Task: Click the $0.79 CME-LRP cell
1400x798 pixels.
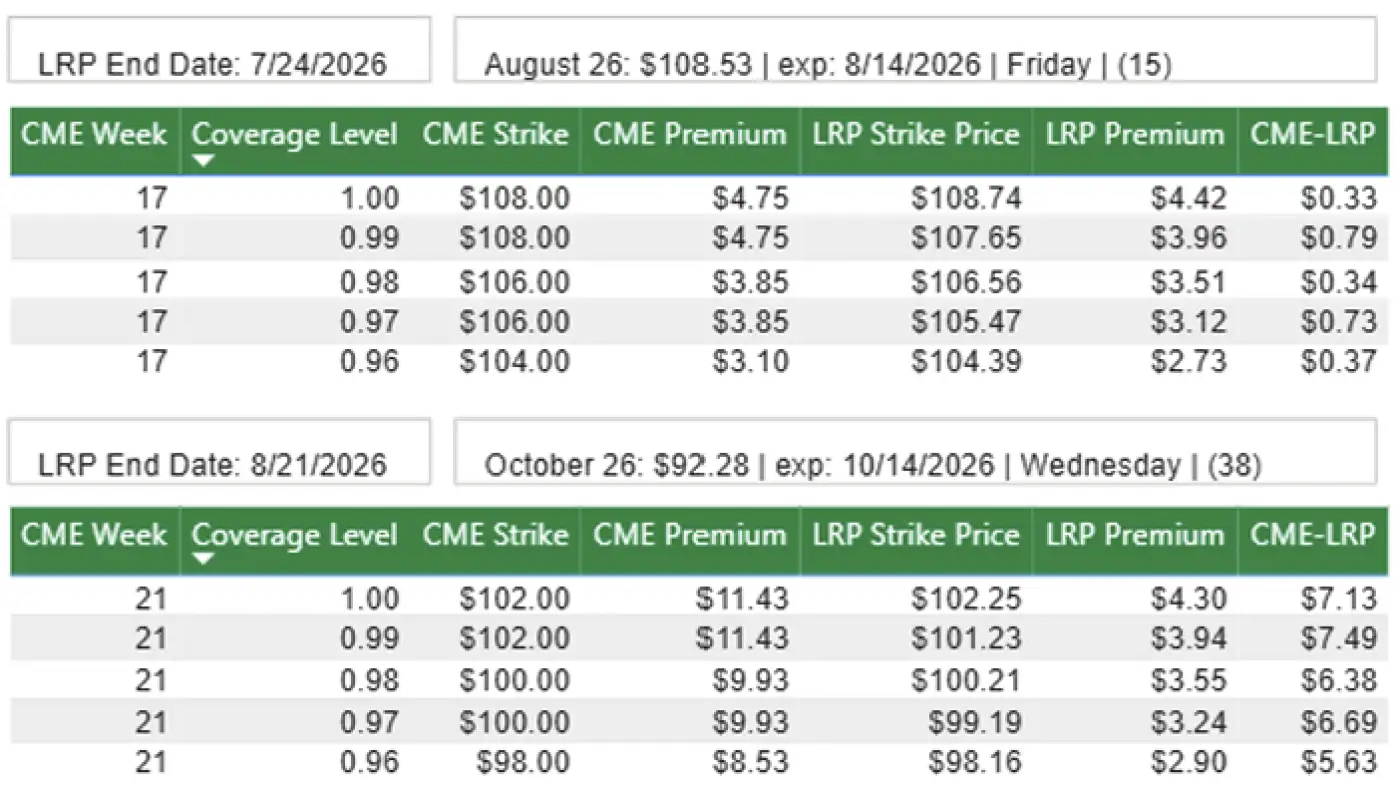Action: [x=1338, y=239]
